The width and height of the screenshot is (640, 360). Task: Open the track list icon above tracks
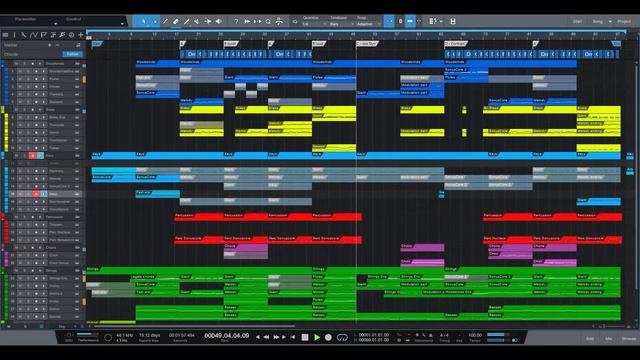click(x=5, y=35)
